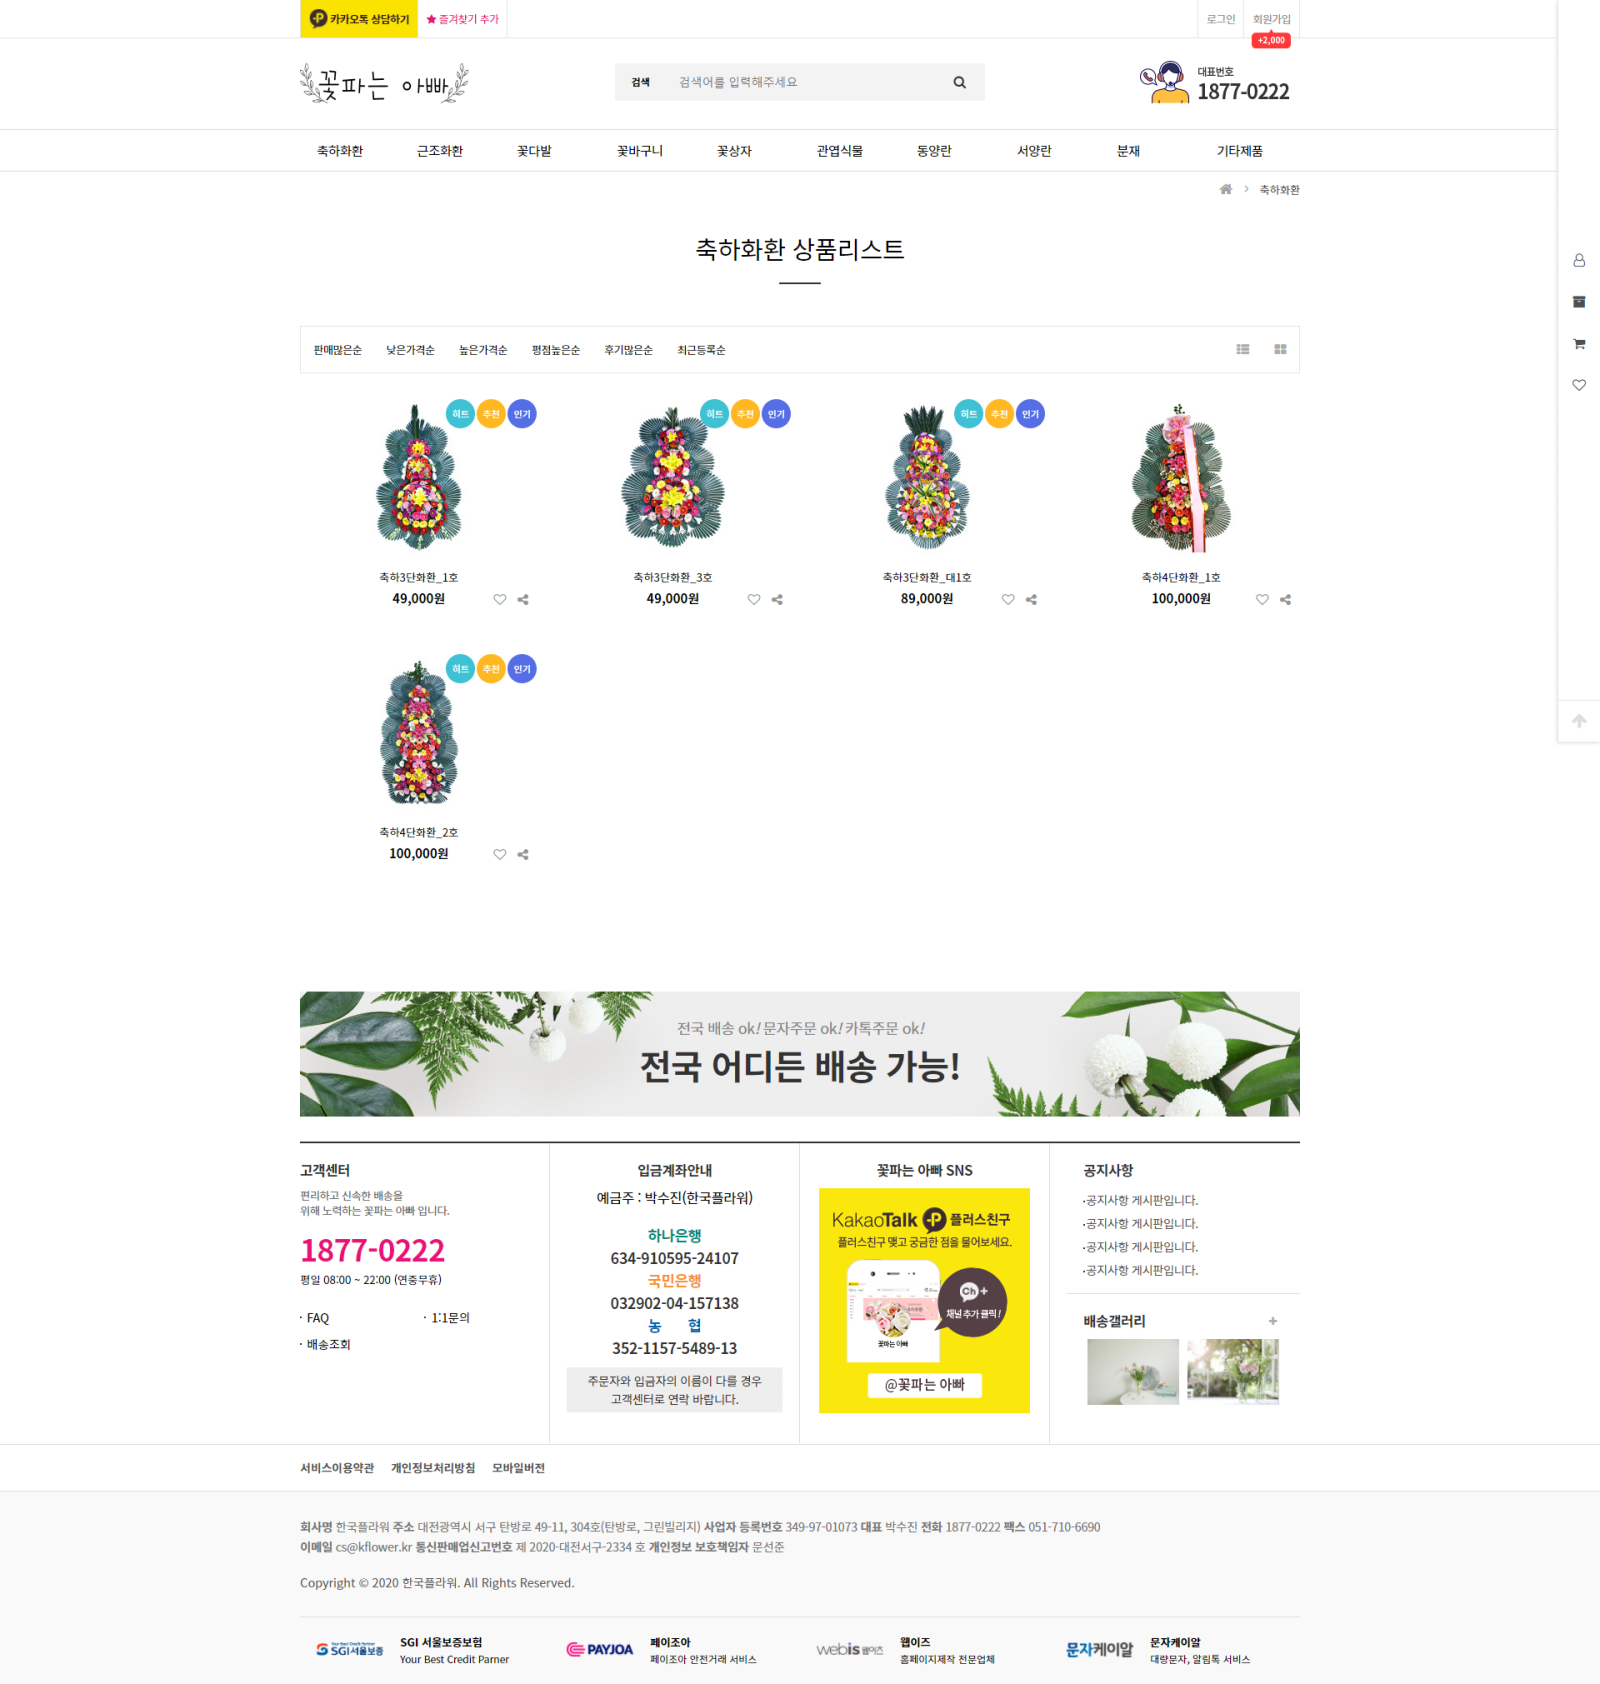The height and width of the screenshot is (1684, 1600).
Task: Click the home icon in breadcrumb
Action: click(x=1226, y=189)
